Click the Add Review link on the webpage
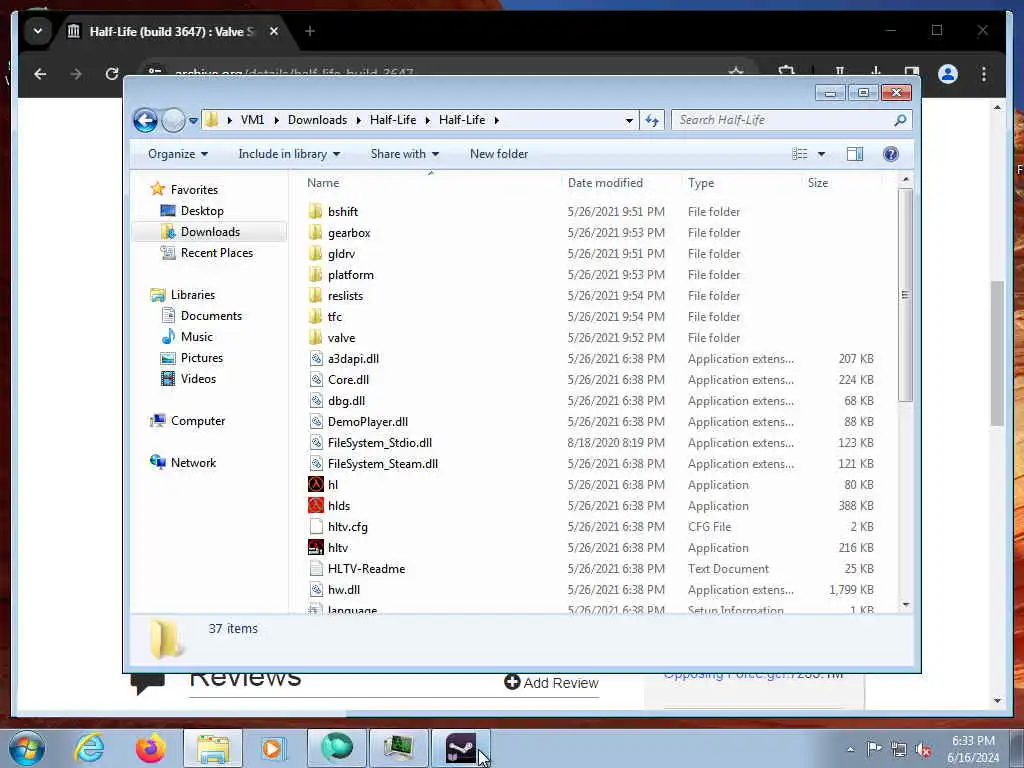This screenshot has width=1024, height=768. click(x=551, y=682)
